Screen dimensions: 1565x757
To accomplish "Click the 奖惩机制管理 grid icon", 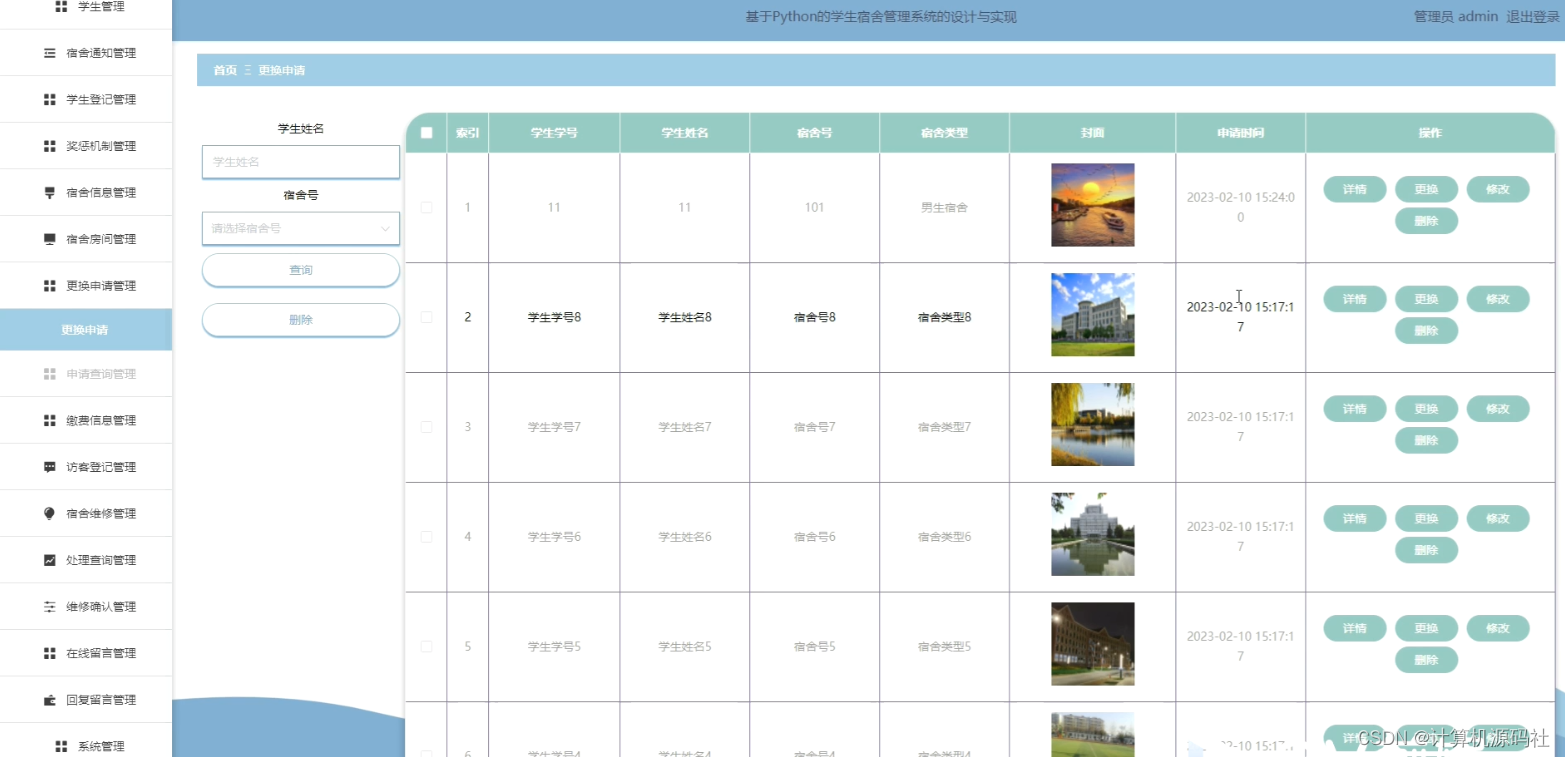I will pyautogui.click(x=50, y=146).
